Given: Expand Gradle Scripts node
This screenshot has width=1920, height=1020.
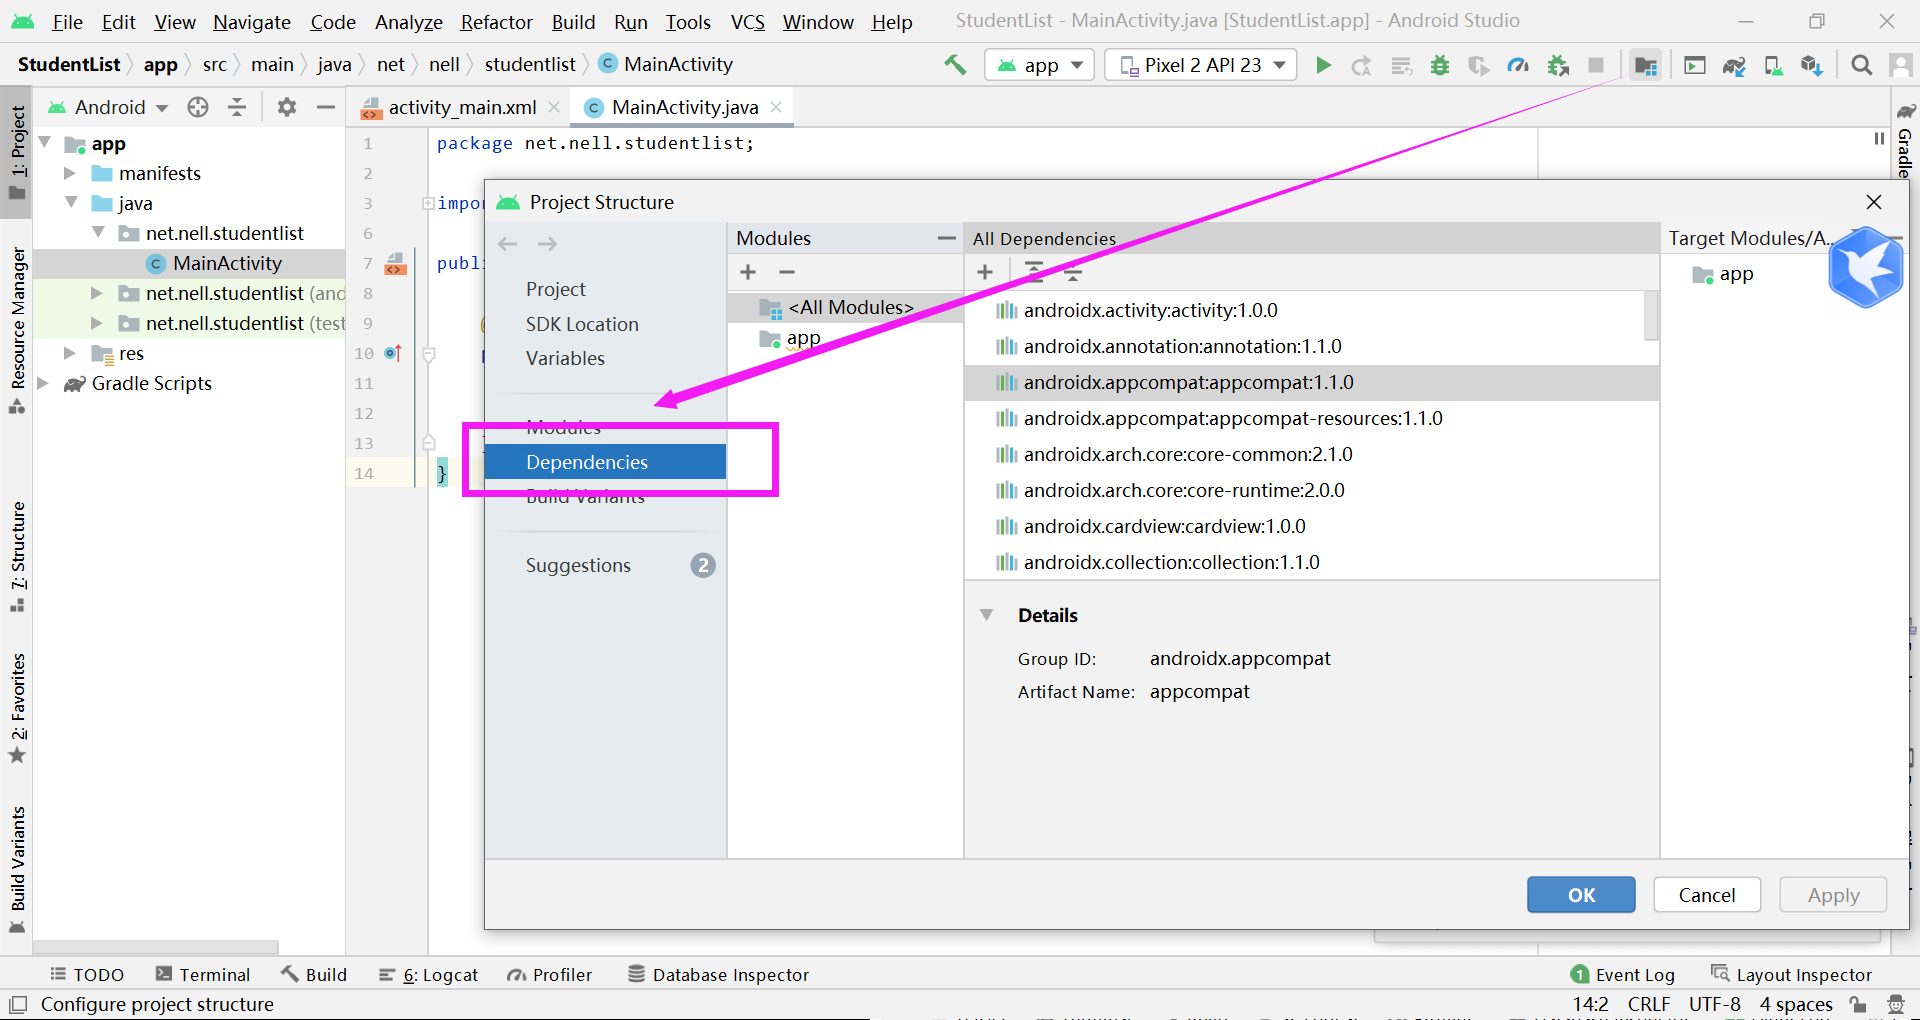Looking at the screenshot, I should pyautogui.click(x=43, y=383).
